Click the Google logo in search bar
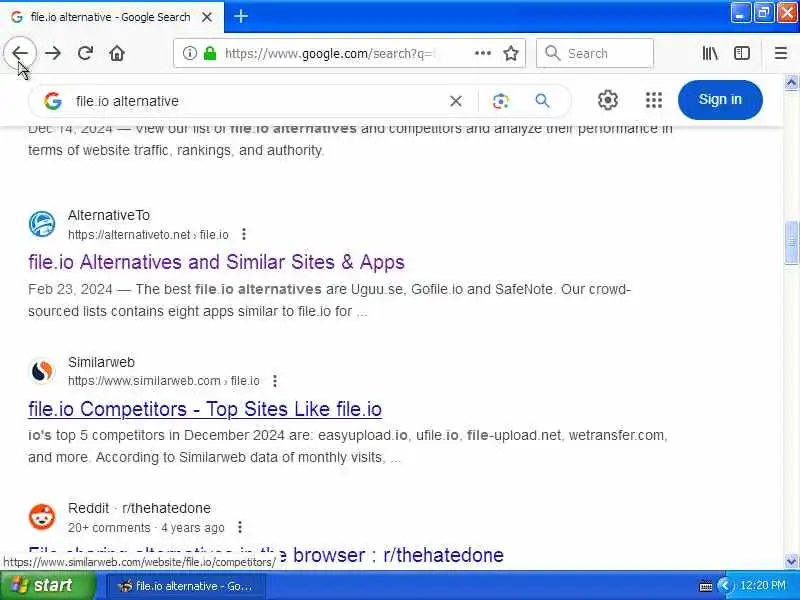The image size is (800, 600). click(x=53, y=101)
